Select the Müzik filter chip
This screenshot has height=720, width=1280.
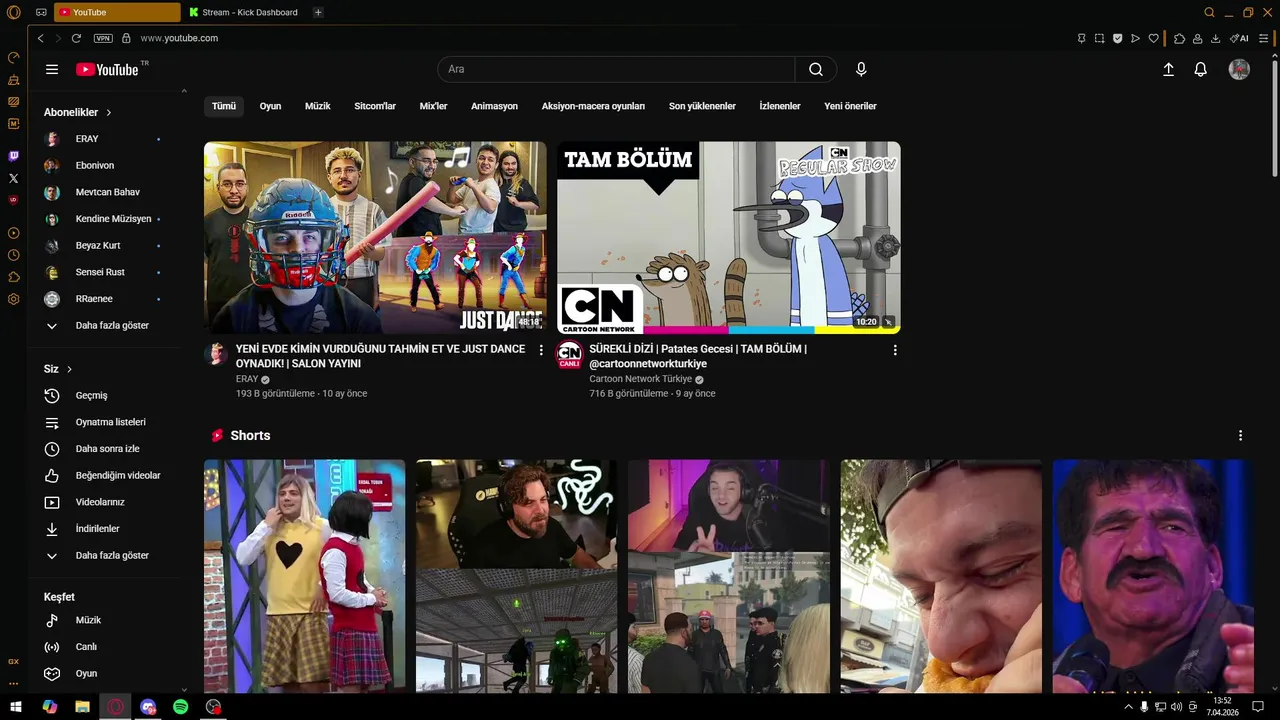point(317,106)
